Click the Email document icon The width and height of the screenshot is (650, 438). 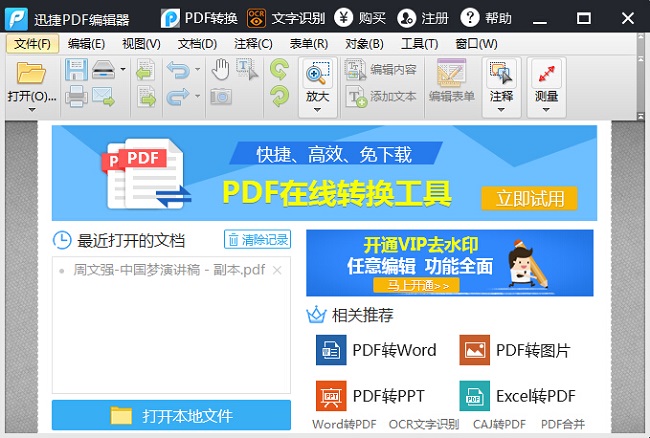tap(103, 96)
